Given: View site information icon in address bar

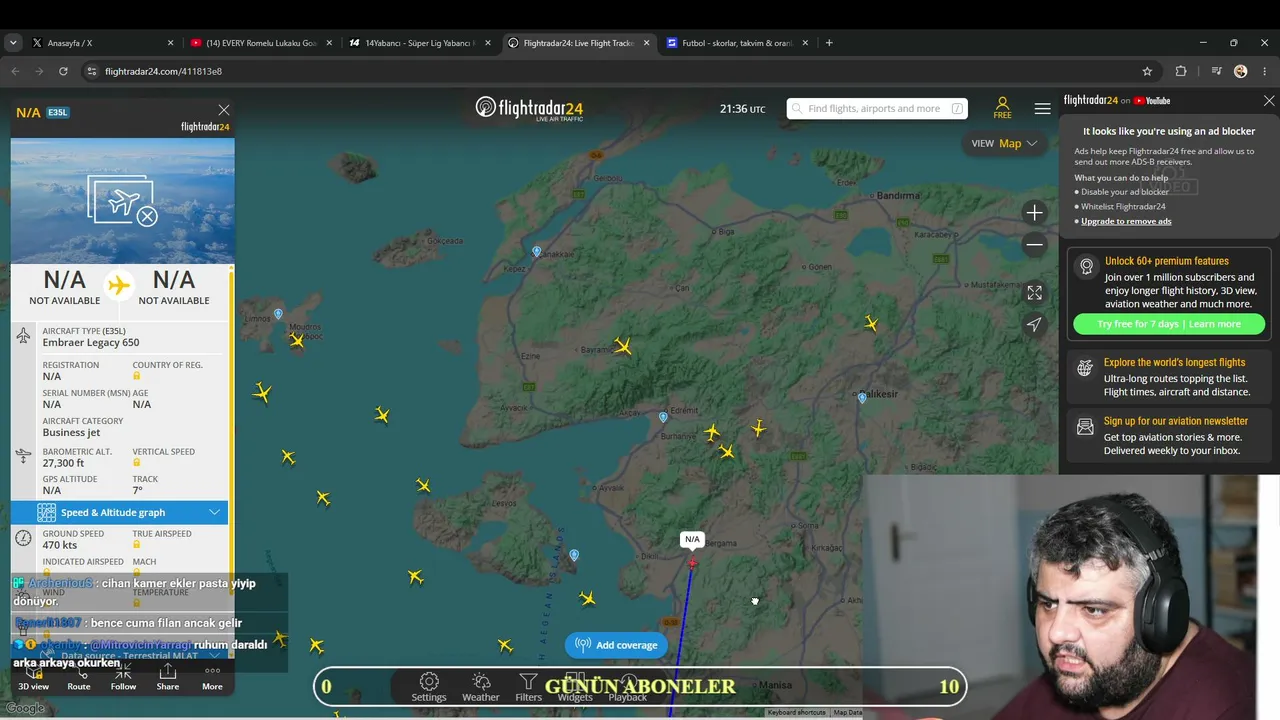Looking at the screenshot, I should (x=91, y=71).
